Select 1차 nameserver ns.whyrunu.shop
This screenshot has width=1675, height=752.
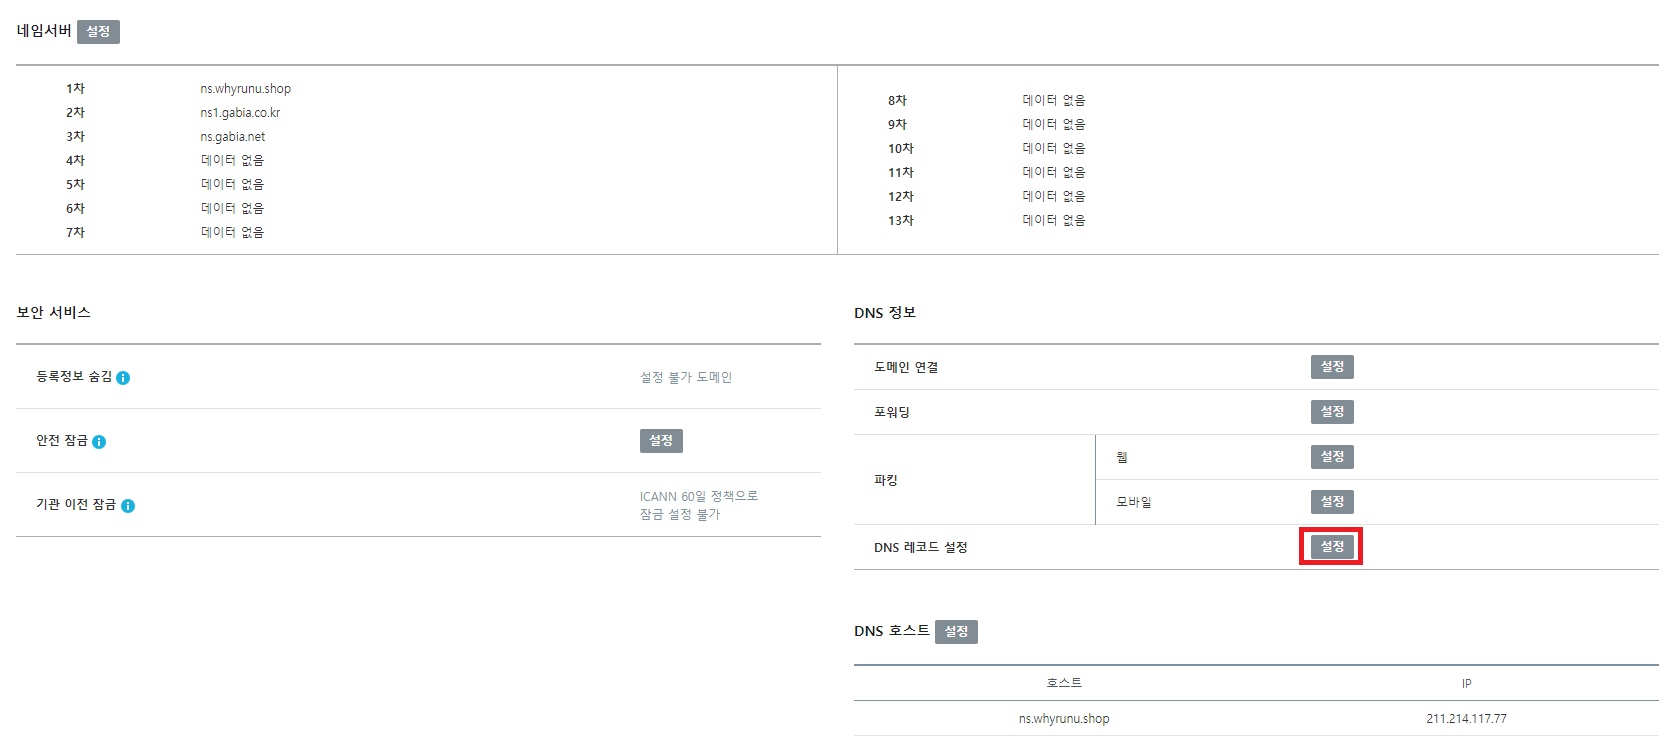(245, 89)
